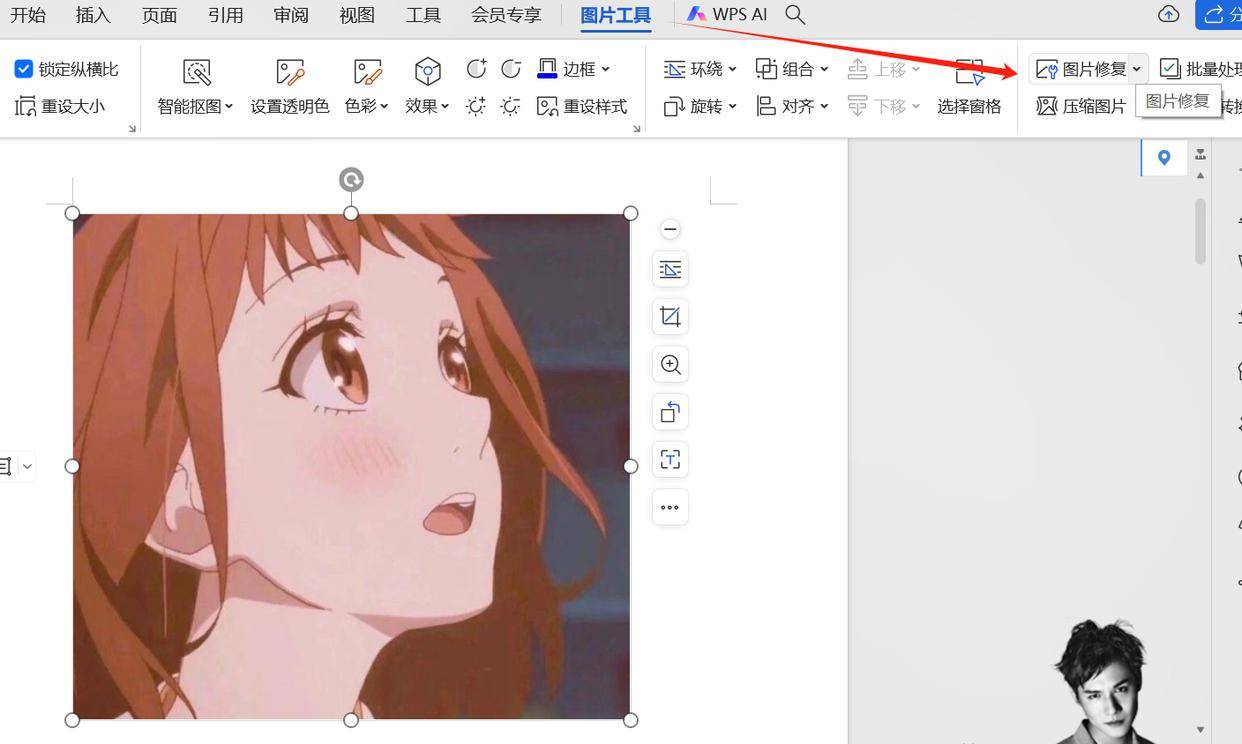Switch to the 插入 tab
Viewport: 1242px width, 744px height.
(93, 15)
